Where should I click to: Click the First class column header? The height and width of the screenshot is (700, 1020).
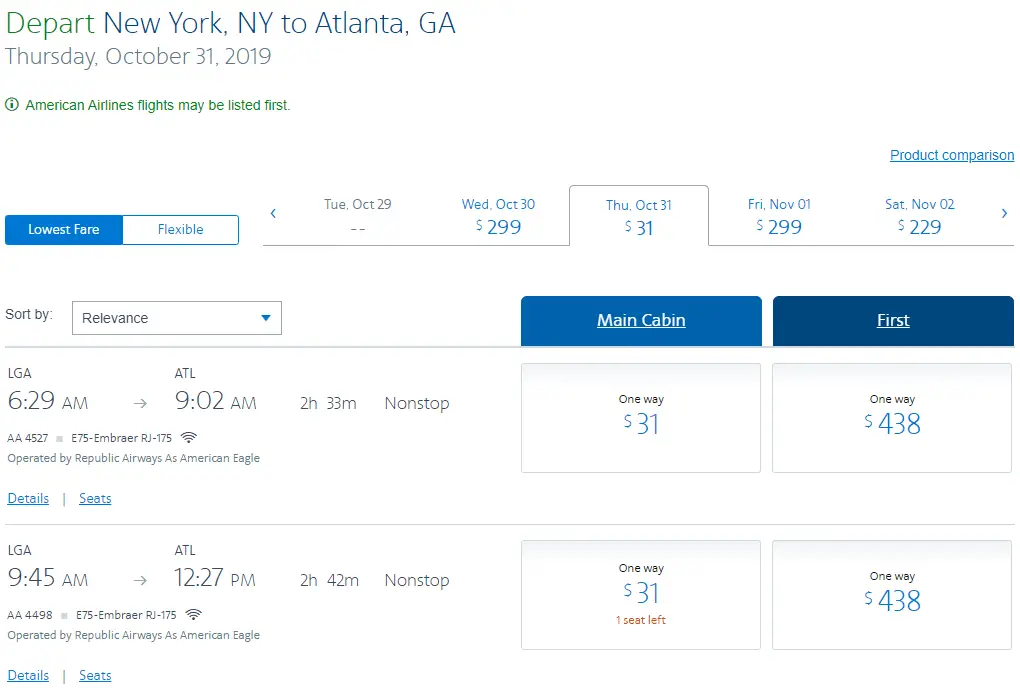pyautogui.click(x=893, y=320)
